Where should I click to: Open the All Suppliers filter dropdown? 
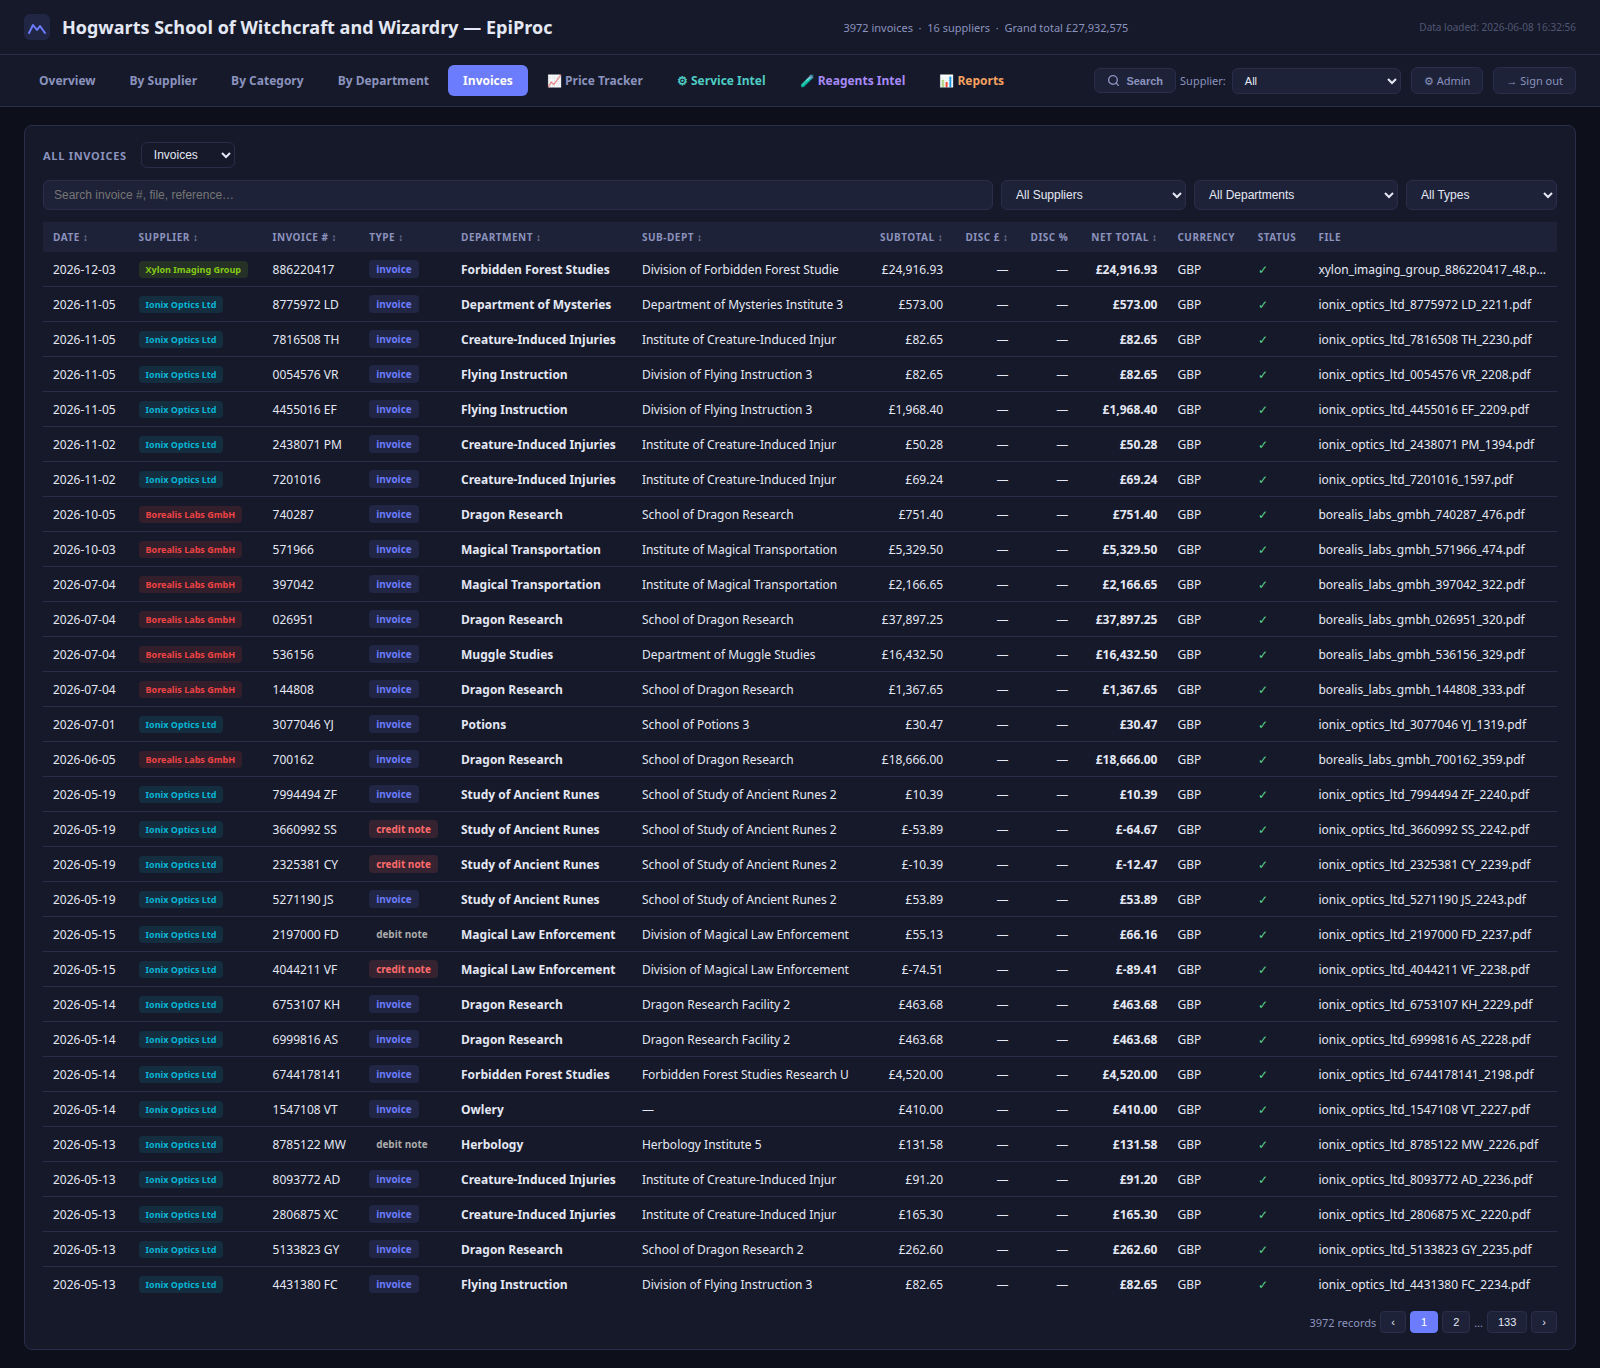coord(1093,195)
